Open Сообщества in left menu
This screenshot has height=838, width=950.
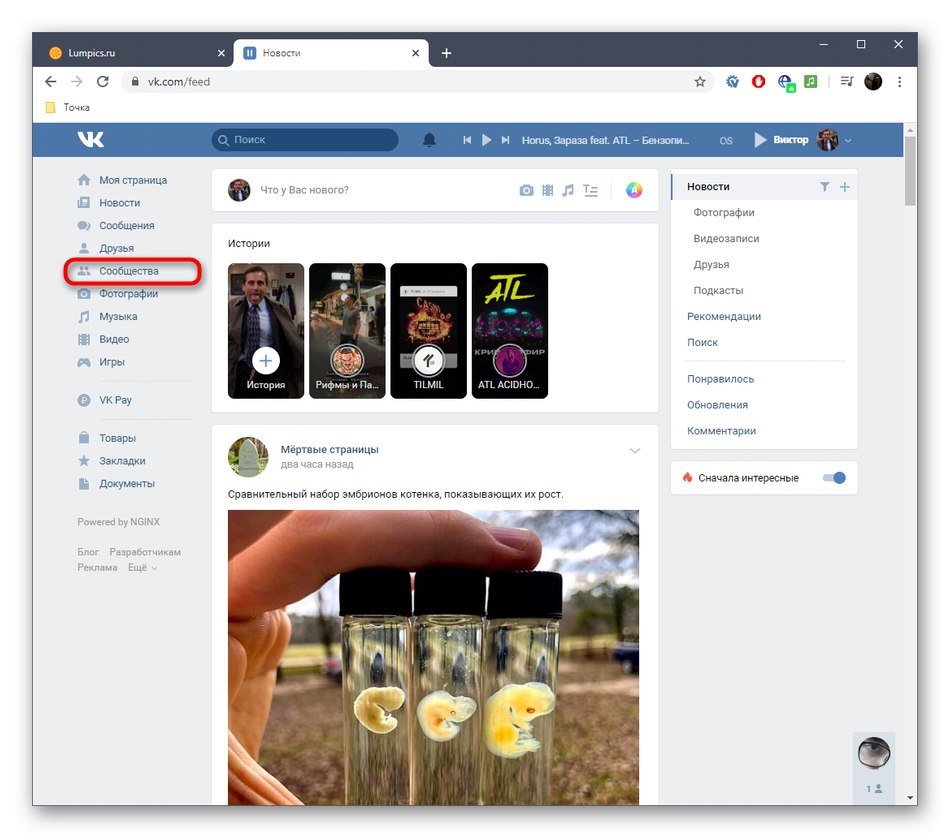pyautogui.click(x=128, y=271)
